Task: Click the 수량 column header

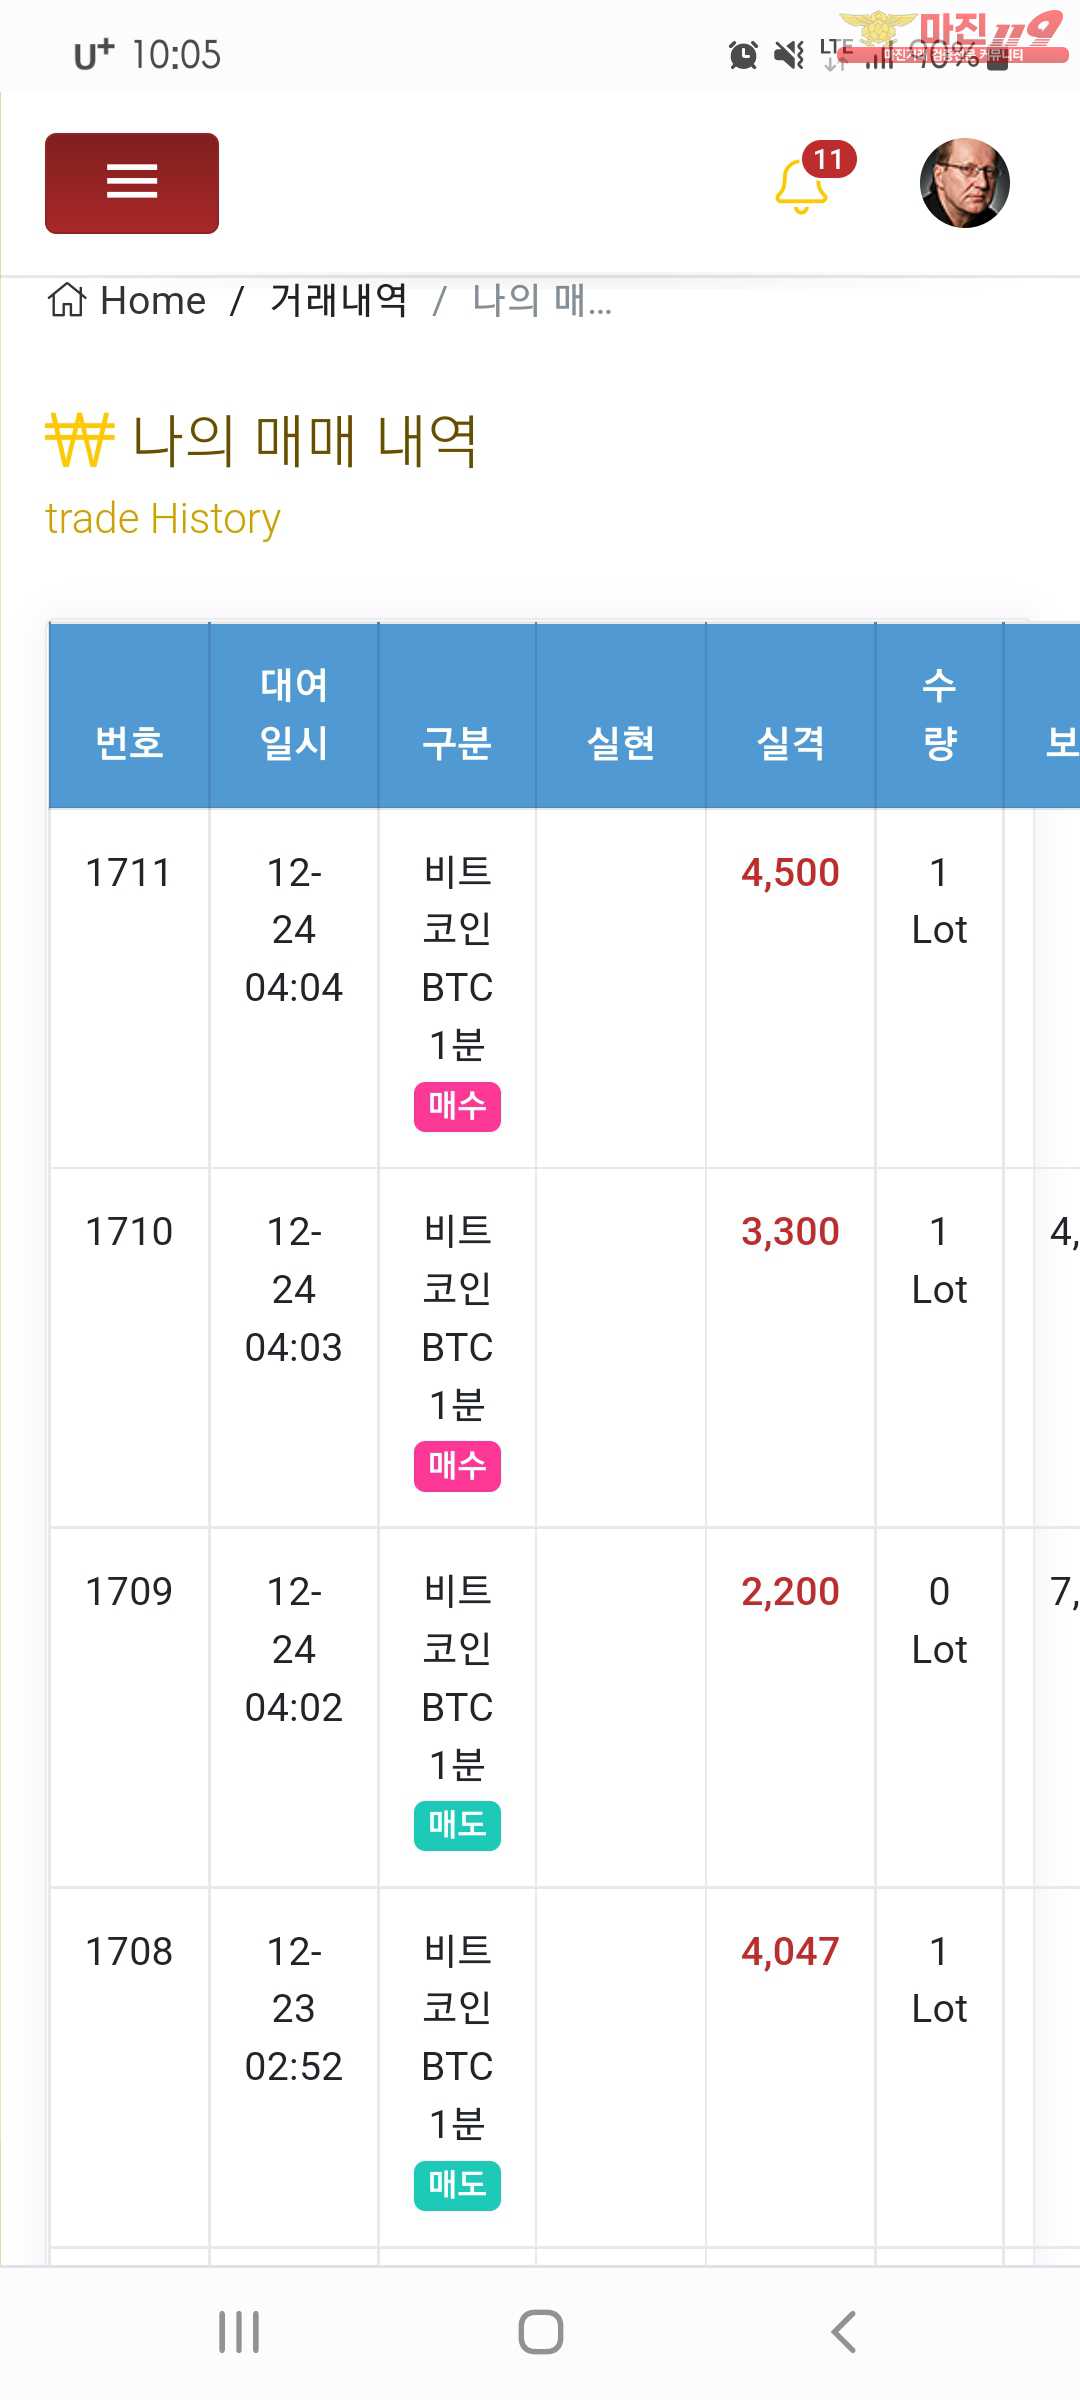Action: pos(939,714)
